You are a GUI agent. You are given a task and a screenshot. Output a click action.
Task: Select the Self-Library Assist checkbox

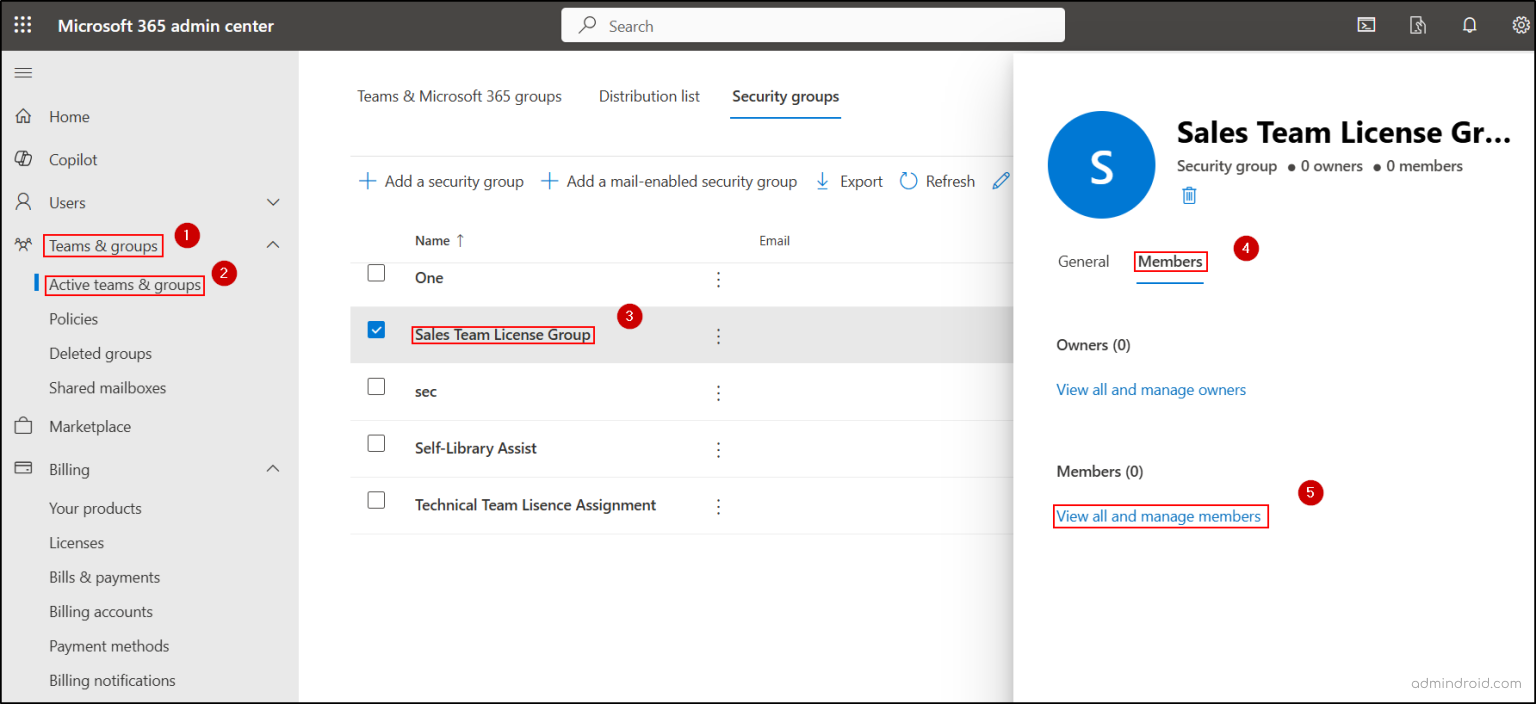(x=376, y=443)
